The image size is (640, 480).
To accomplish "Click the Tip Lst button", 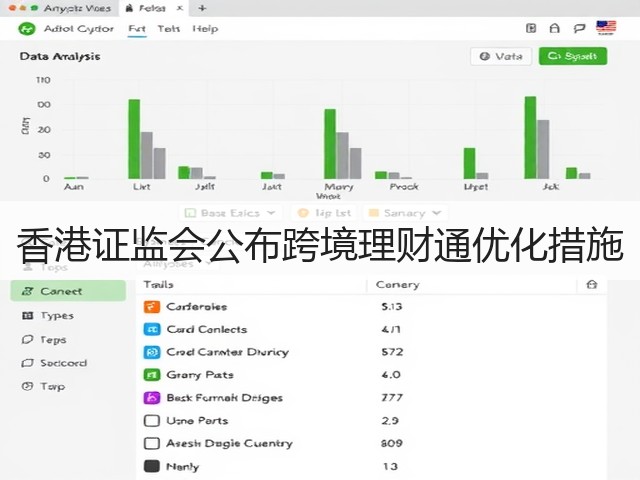I will point(324,213).
